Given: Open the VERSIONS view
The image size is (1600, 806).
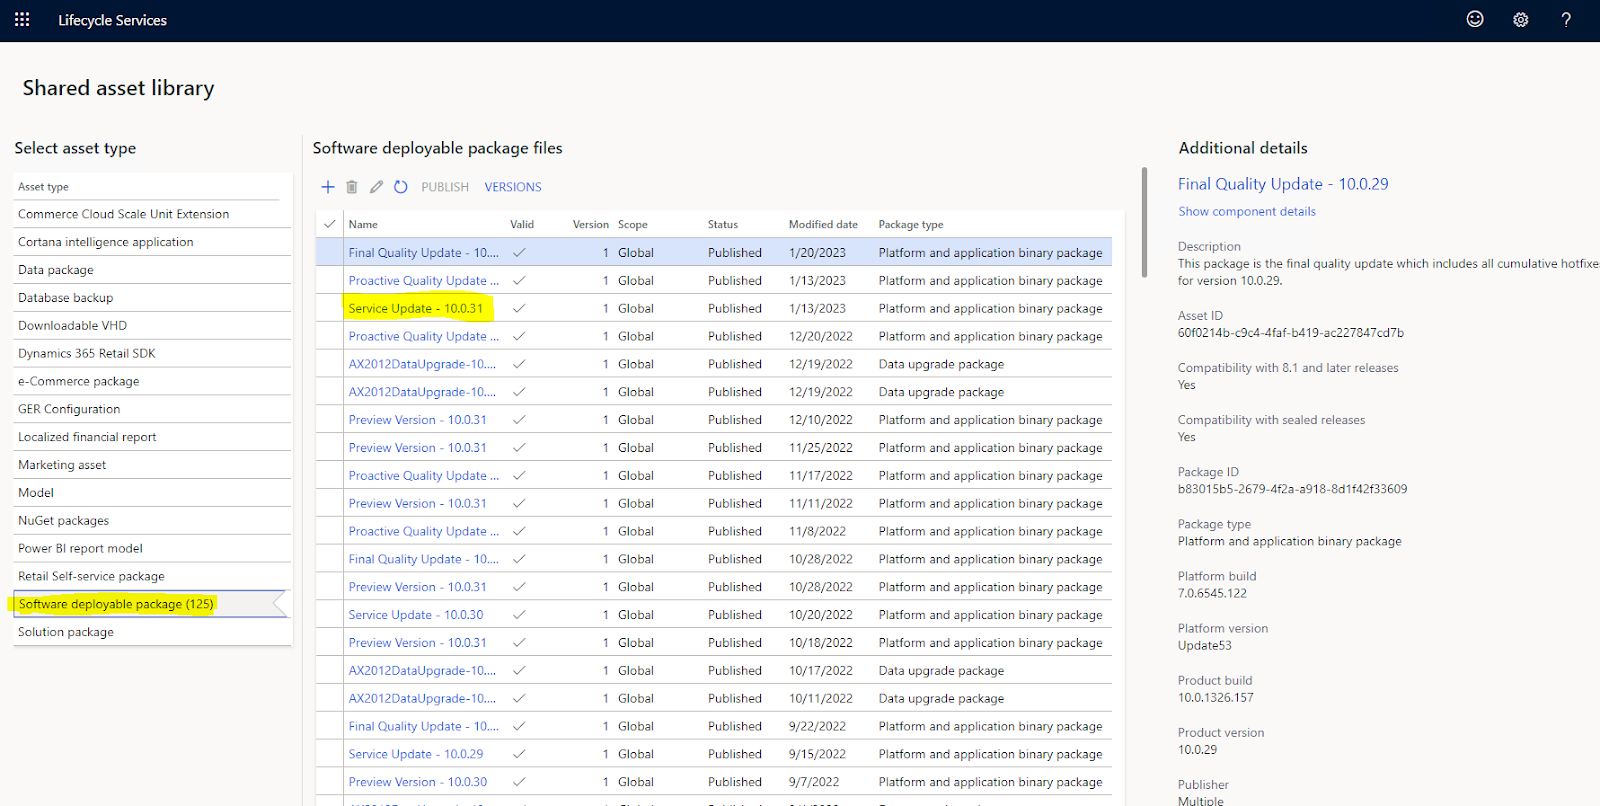Looking at the screenshot, I should (x=513, y=187).
